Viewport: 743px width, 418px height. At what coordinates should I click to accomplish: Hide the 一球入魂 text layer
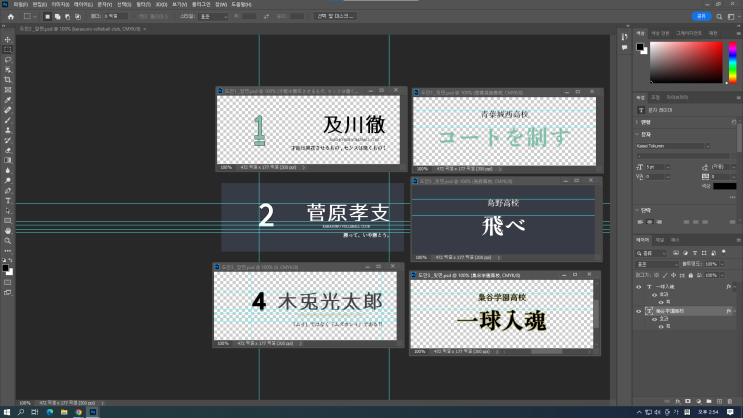[639, 287]
